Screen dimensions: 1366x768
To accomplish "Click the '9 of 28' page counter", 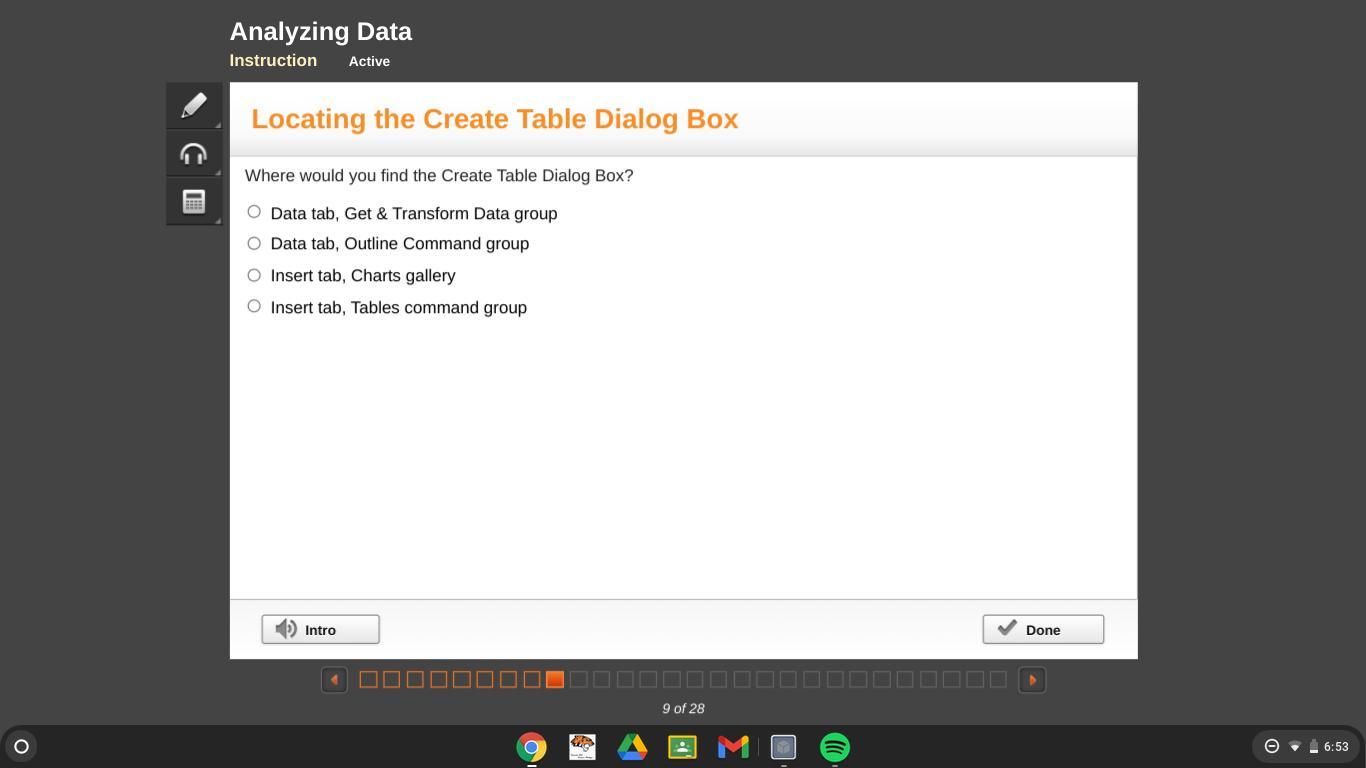I will pos(683,708).
